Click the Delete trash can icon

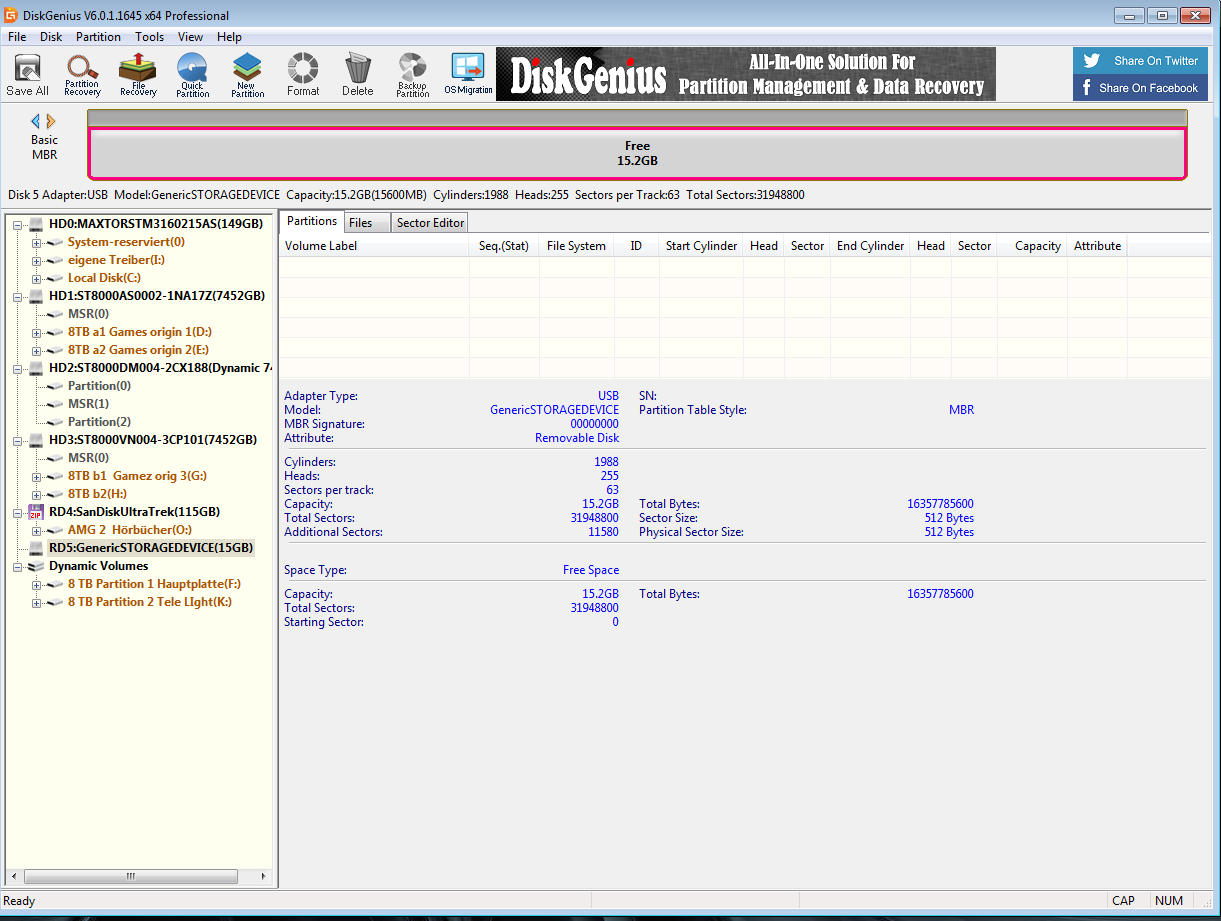(x=357, y=75)
